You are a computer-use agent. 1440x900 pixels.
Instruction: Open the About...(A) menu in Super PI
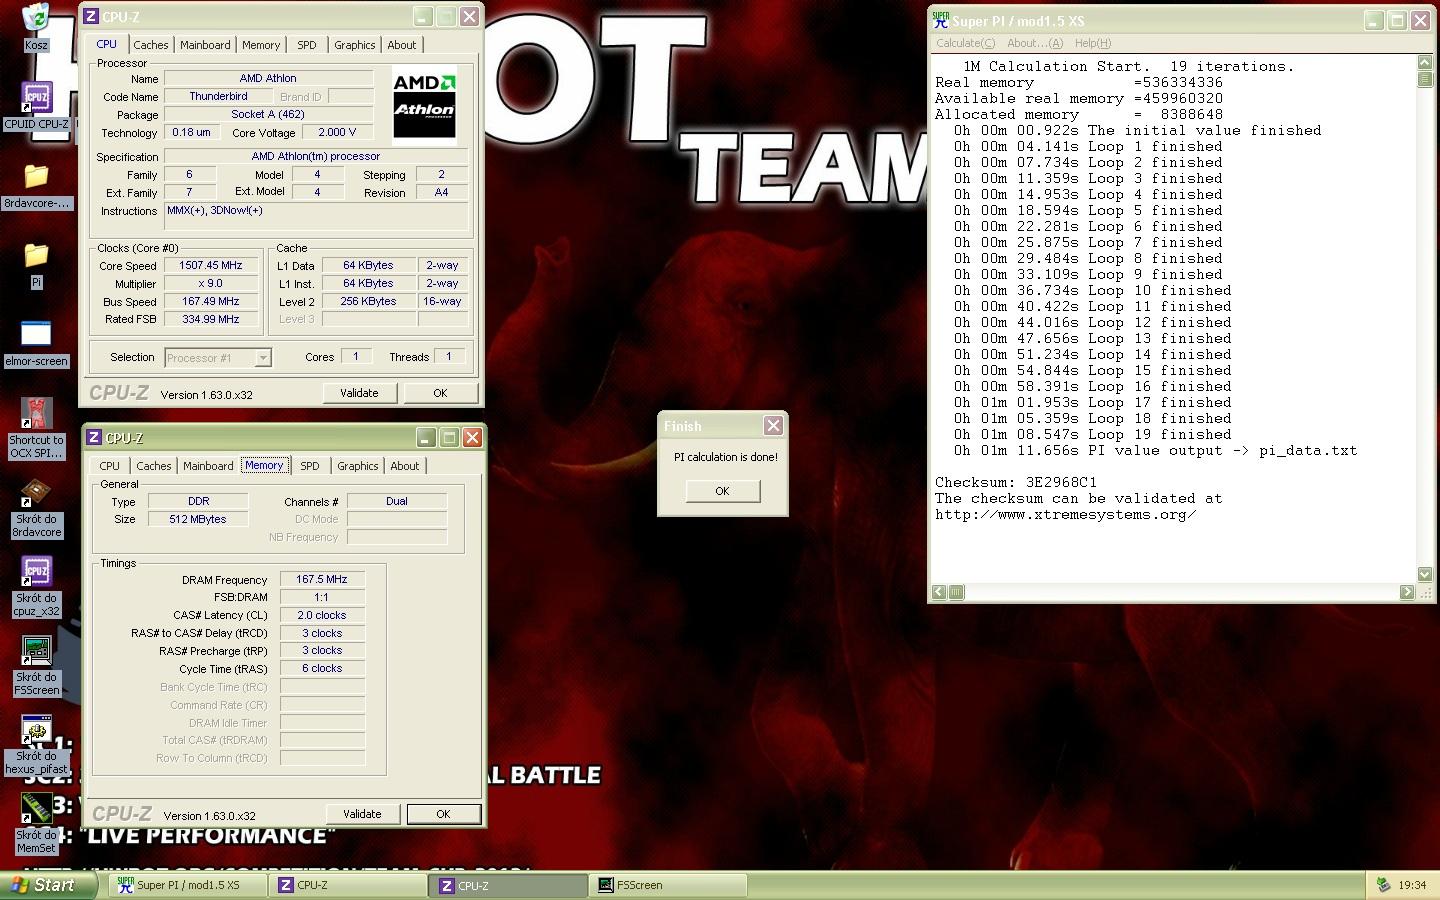[x=1035, y=43]
